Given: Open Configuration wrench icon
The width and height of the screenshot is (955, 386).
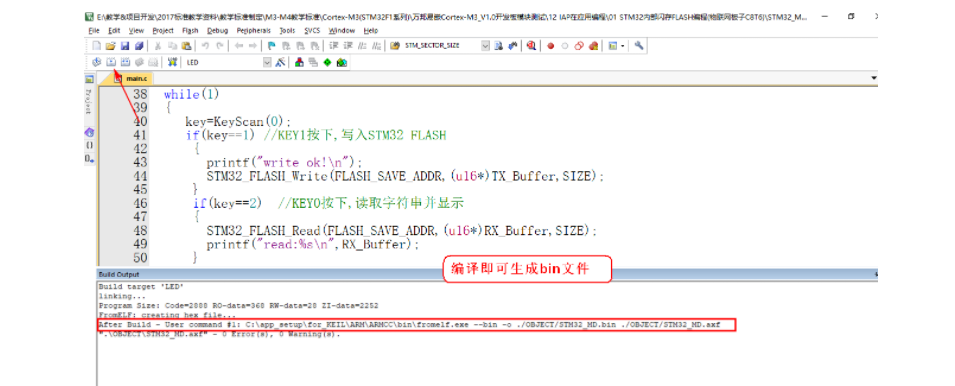Looking at the screenshot, I should click(639, 46).
